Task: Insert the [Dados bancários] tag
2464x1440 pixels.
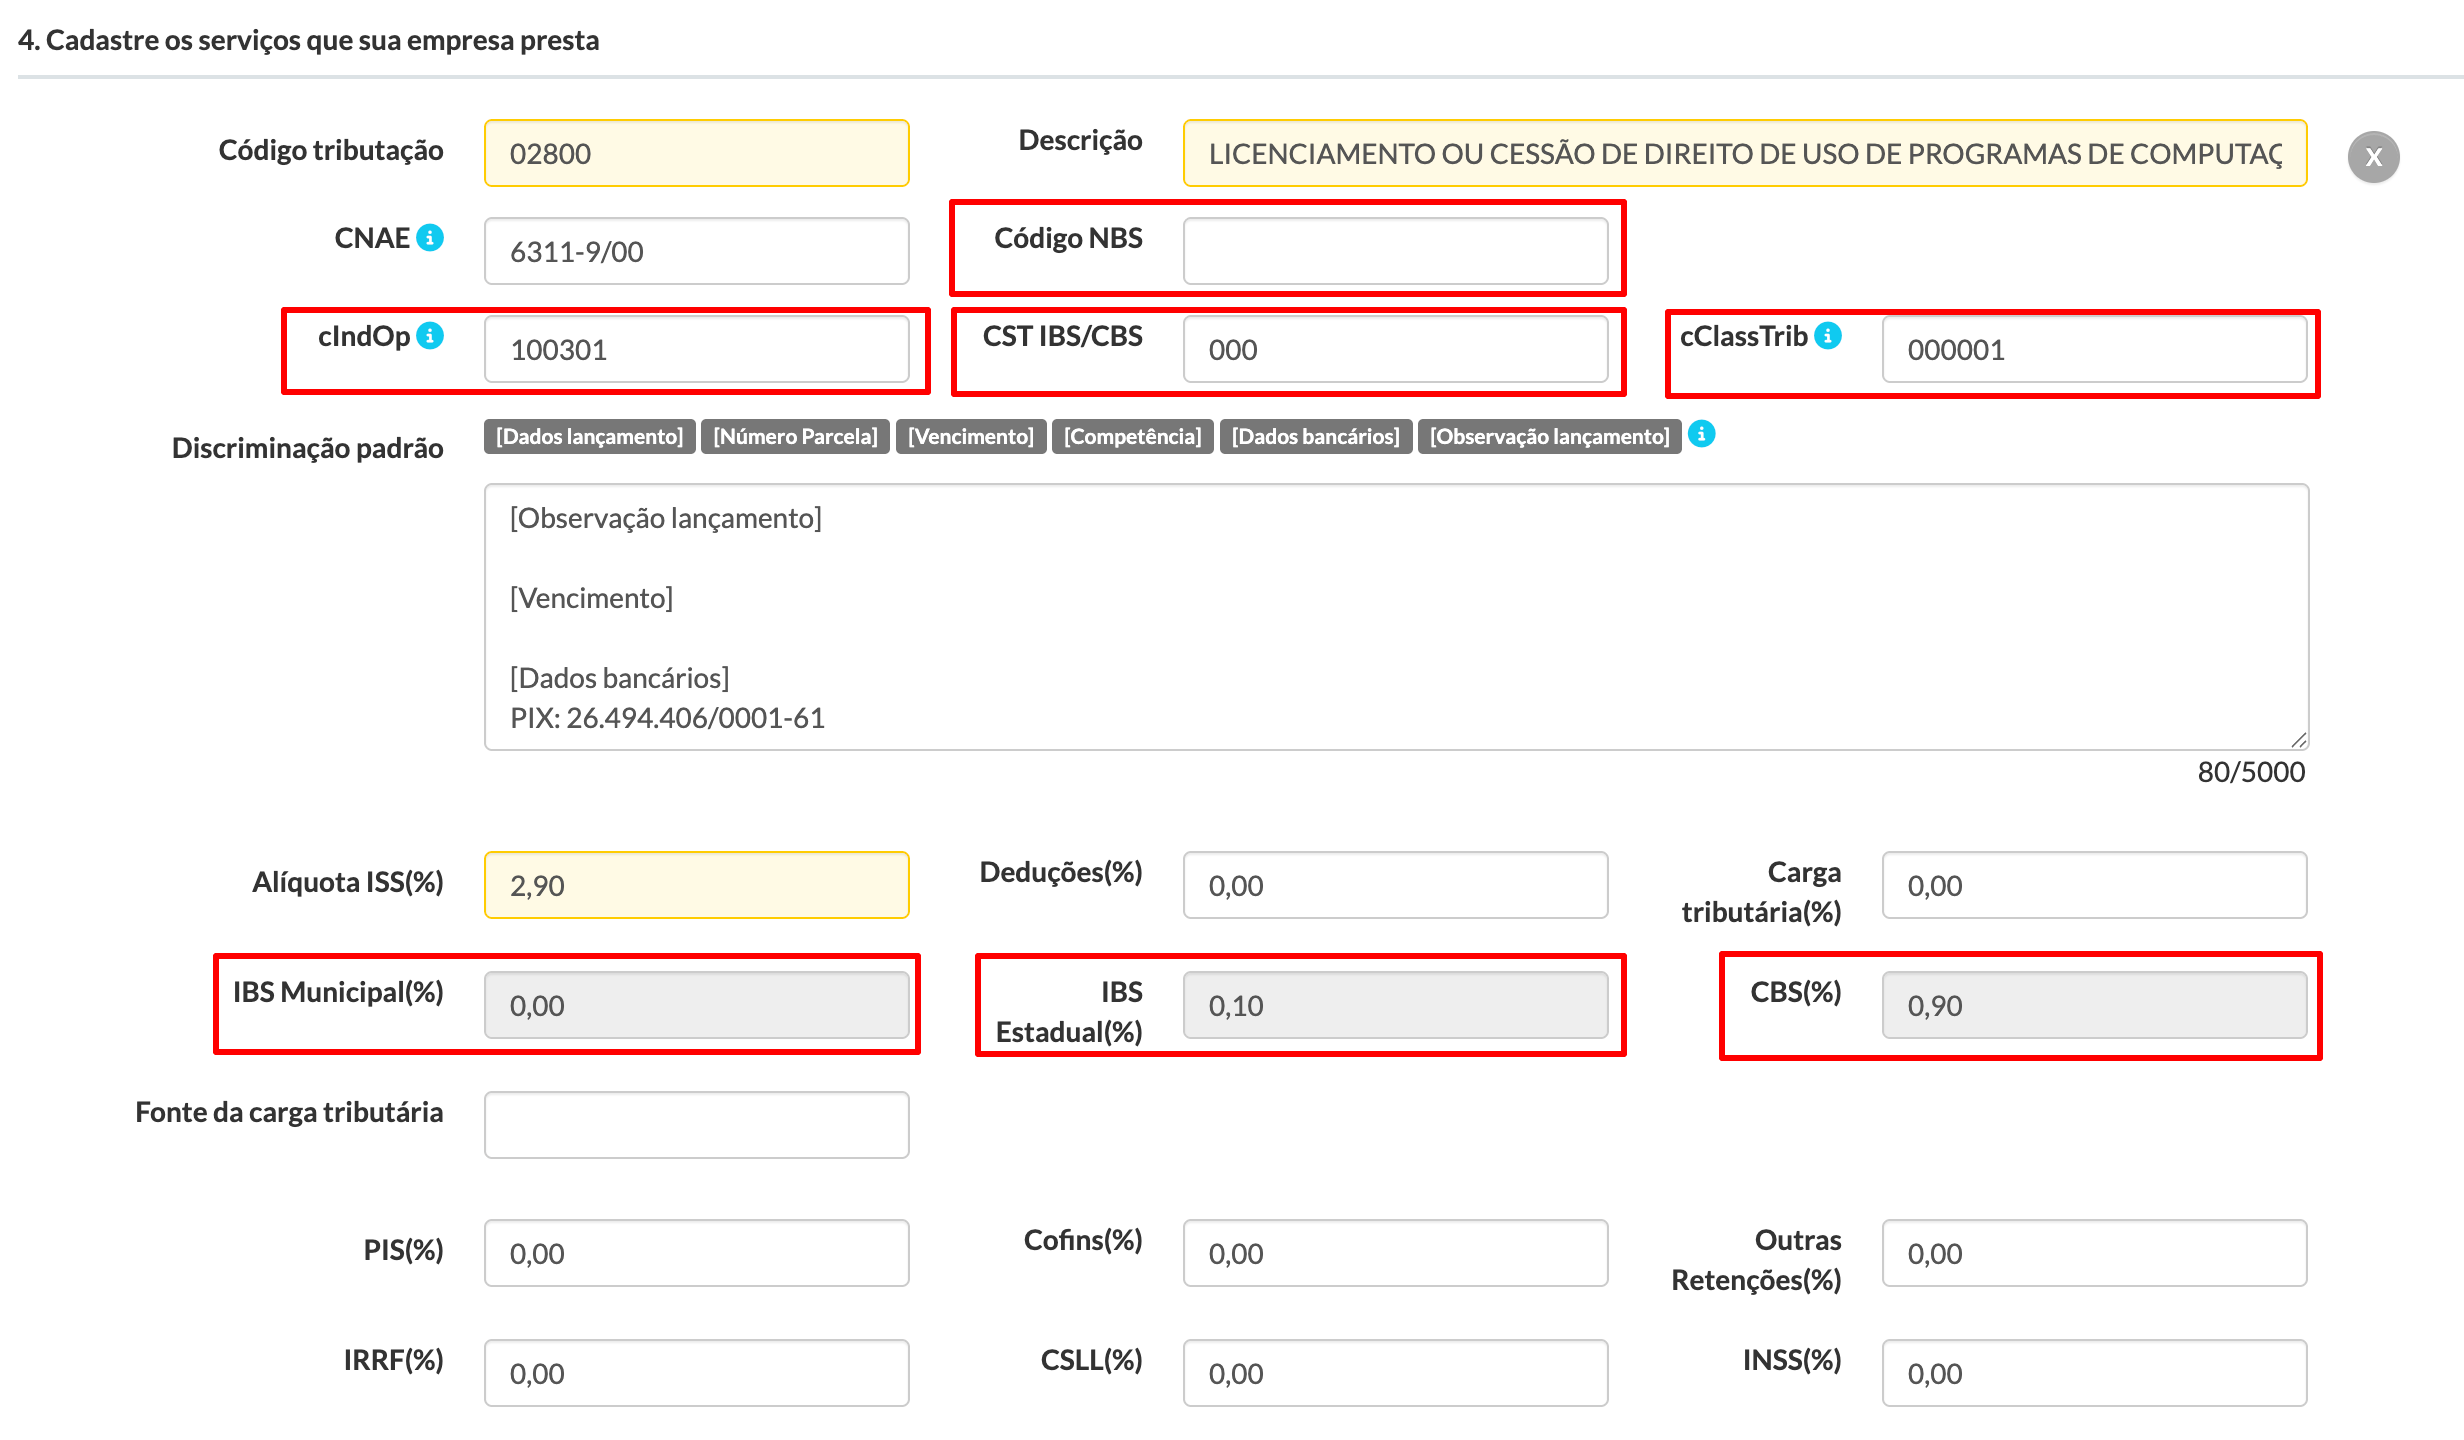Action: [1315, 436]
